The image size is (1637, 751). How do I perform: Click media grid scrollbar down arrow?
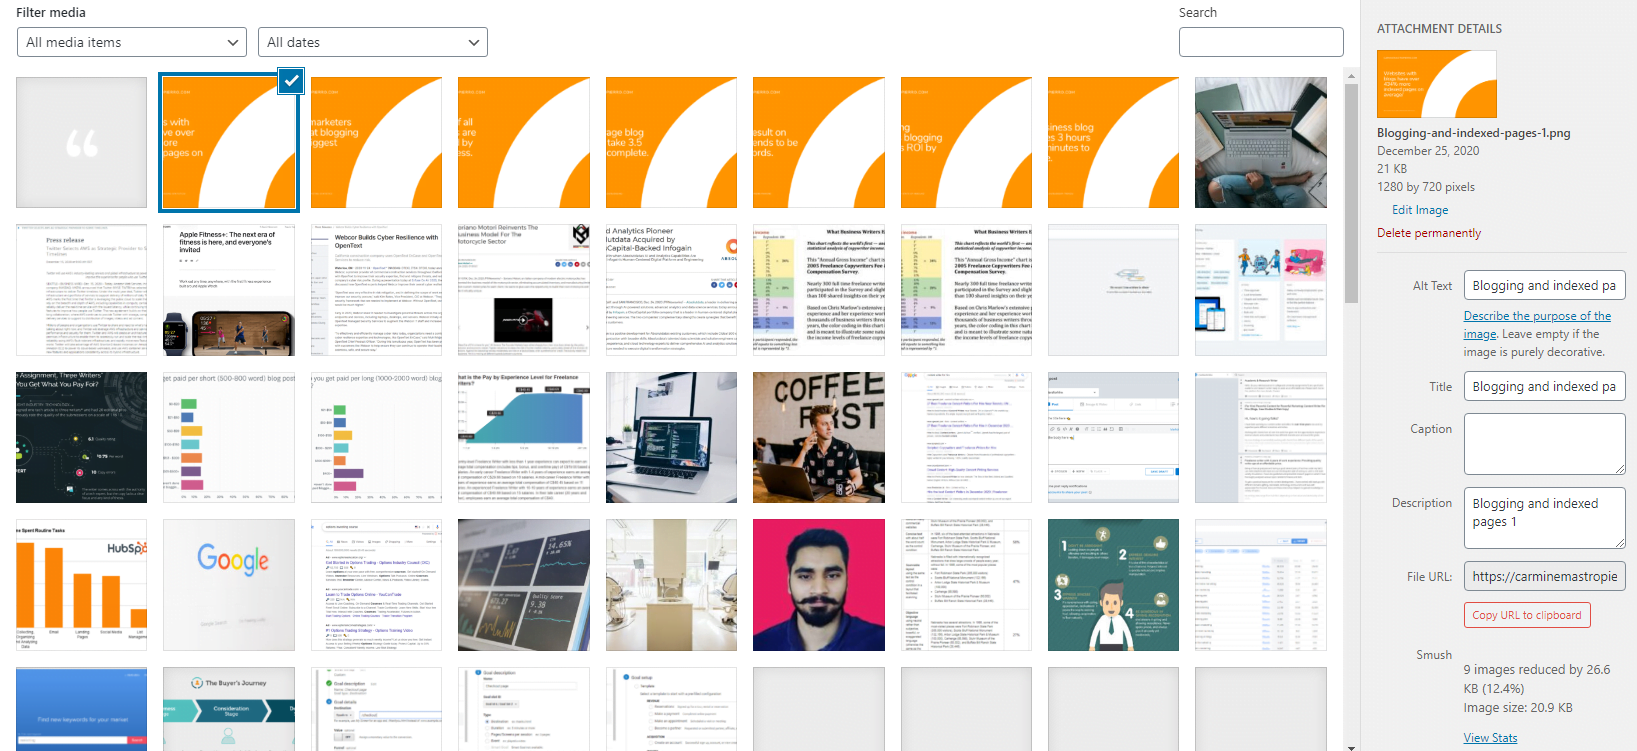point(1352,746)
